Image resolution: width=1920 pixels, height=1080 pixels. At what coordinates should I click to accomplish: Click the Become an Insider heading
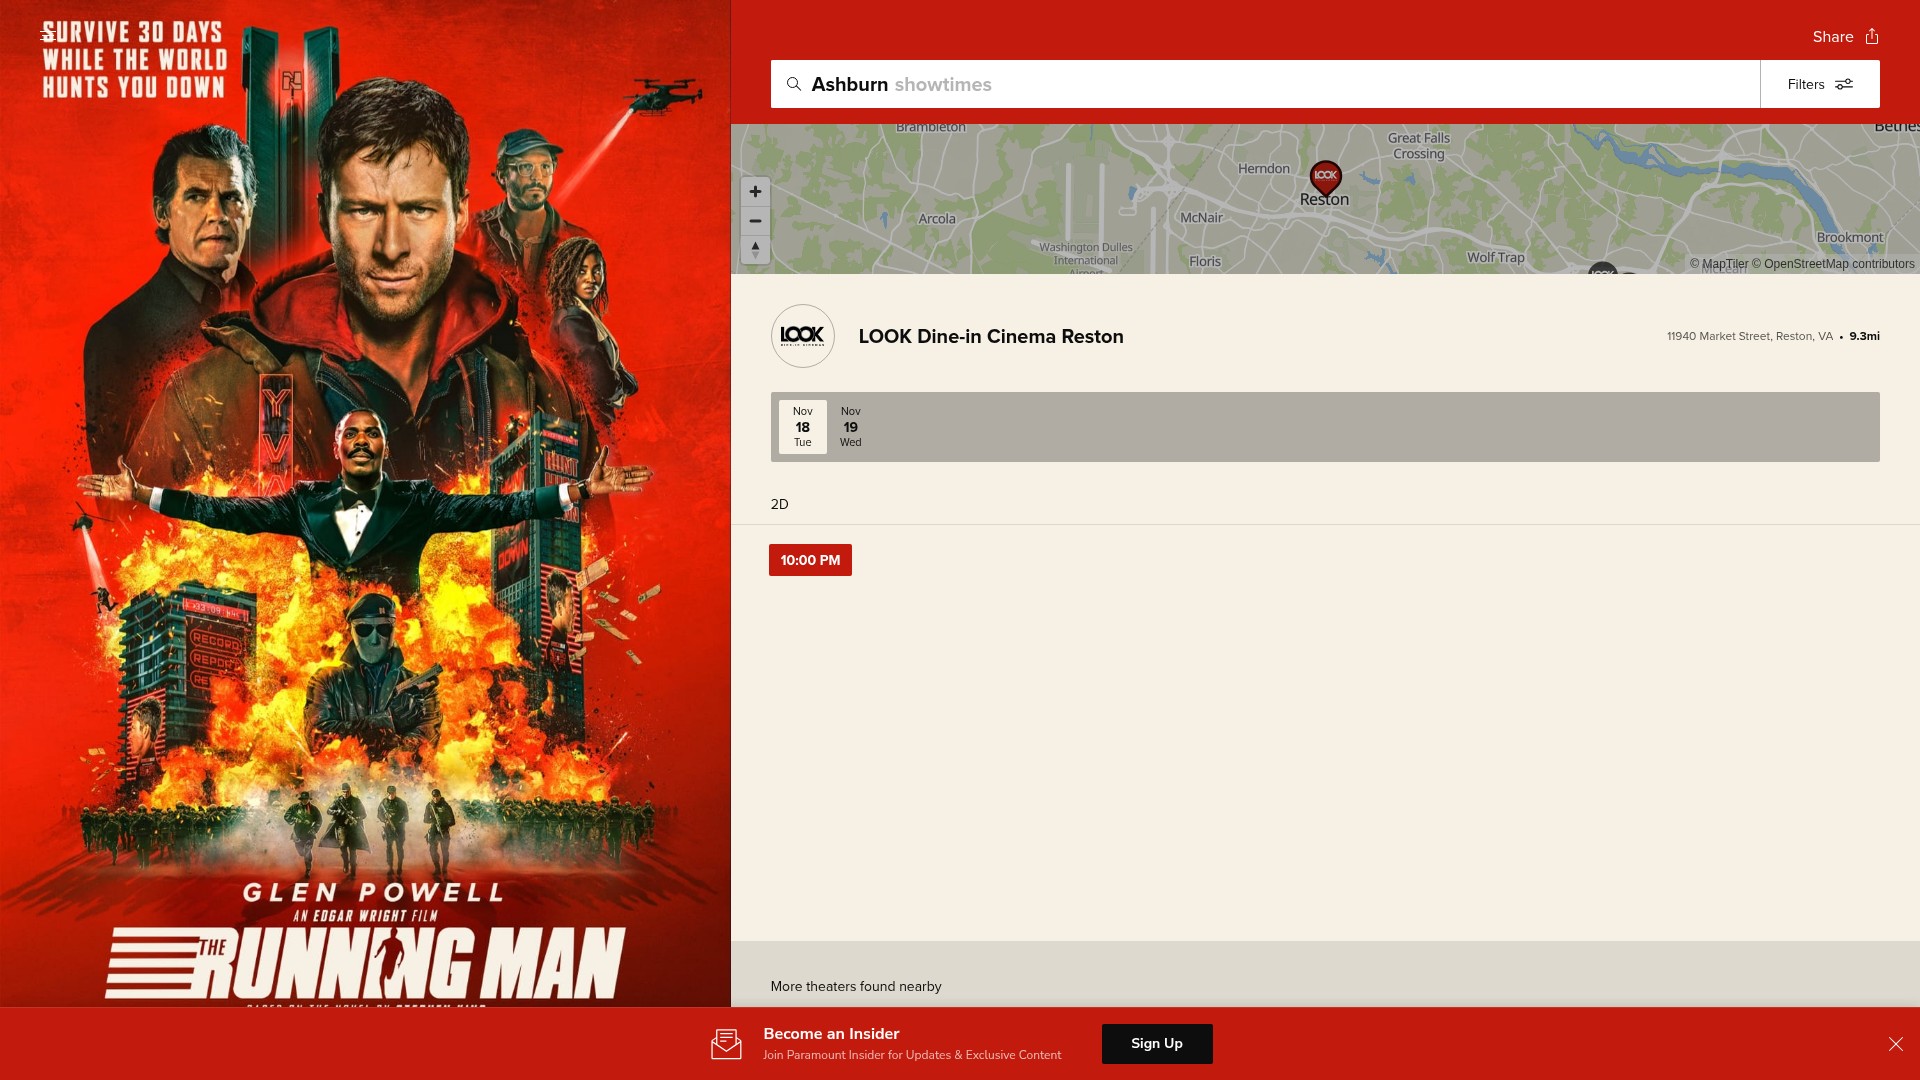pos(831,1034)
